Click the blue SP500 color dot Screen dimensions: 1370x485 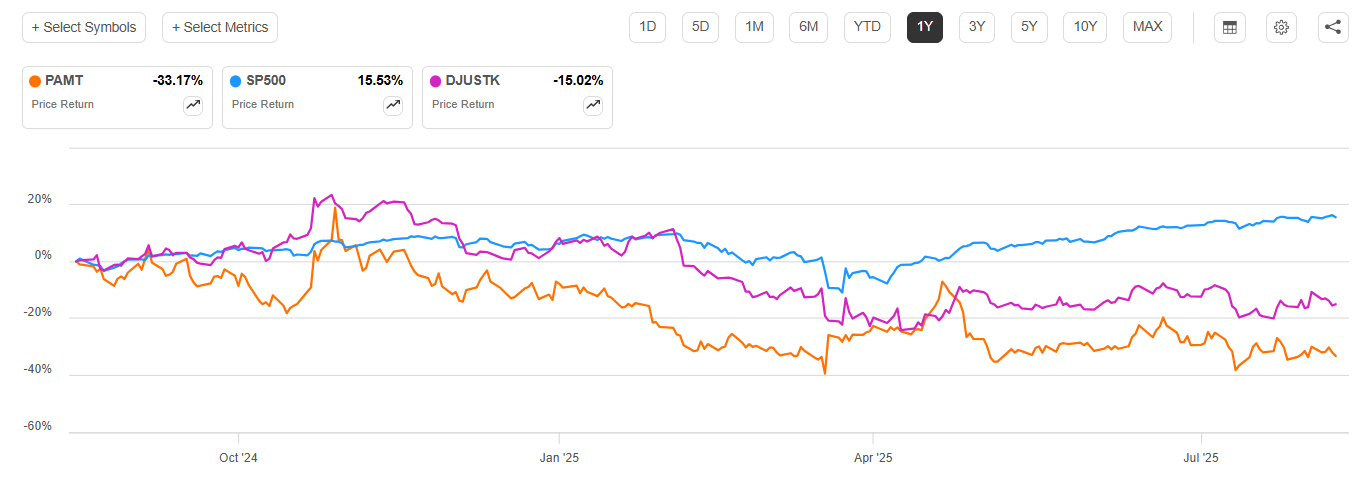pyautogui.click(x=237, y=81)
